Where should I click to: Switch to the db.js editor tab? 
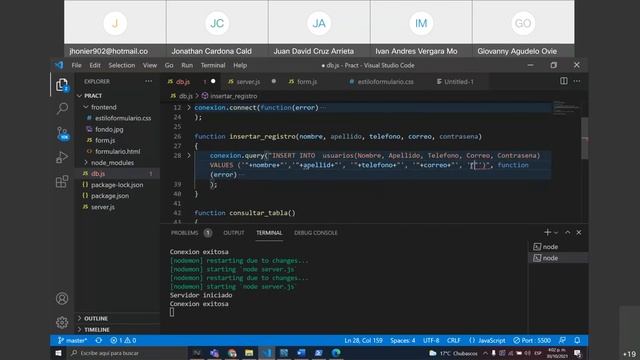click(x=191, y=82)
